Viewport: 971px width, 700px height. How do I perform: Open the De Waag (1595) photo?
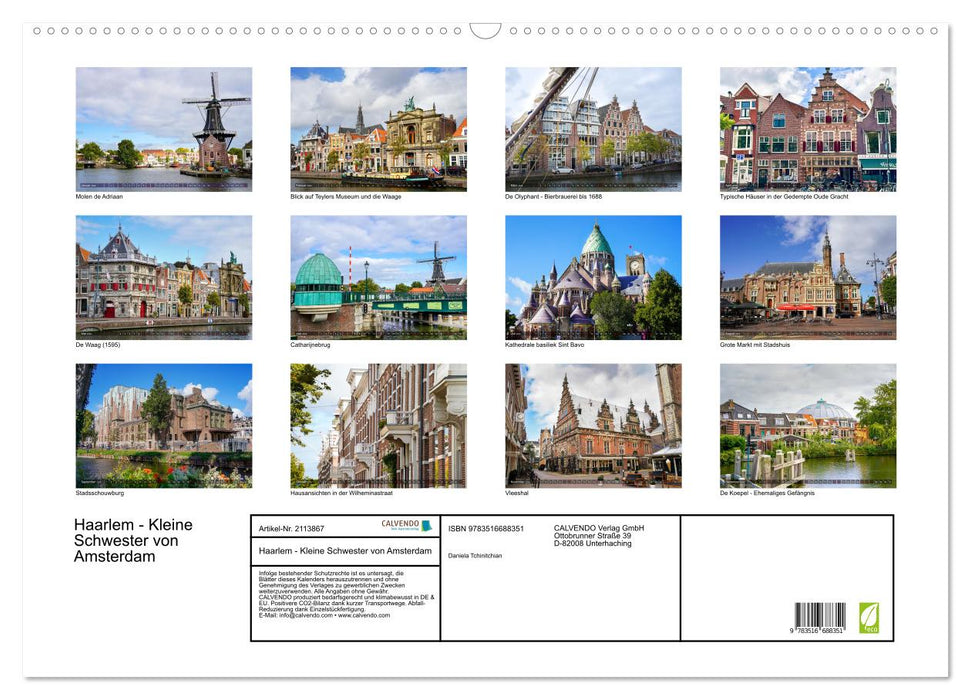(x=163, y=277)
